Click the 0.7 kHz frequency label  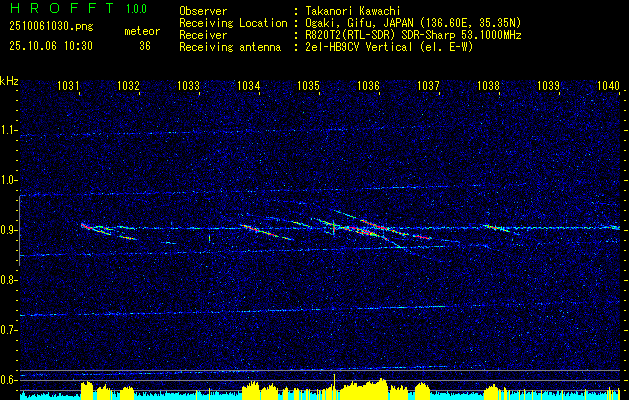coord(8,330)
